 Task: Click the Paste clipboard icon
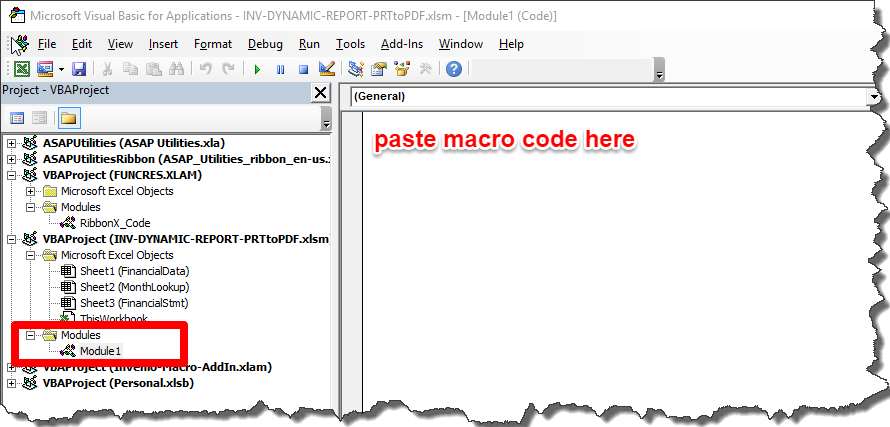(154, 69)
